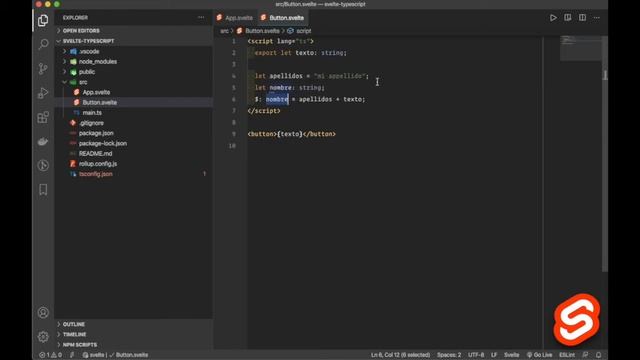The height and width of the screenshot is (360, 640).
Task: Click the ESLint status bar item
Action: click(567, 355)
